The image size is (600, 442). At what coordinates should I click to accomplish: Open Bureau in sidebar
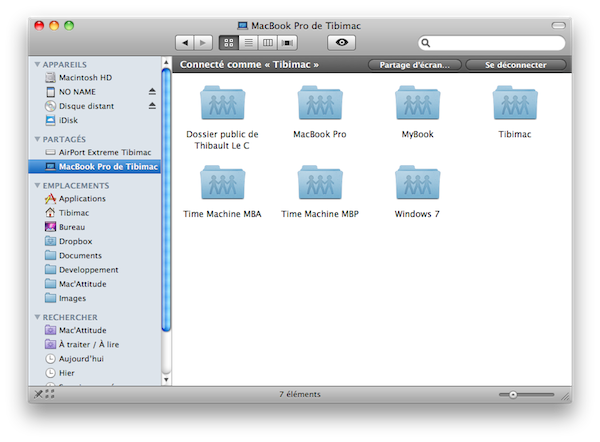pyautogui.click(x=95, y=227)
